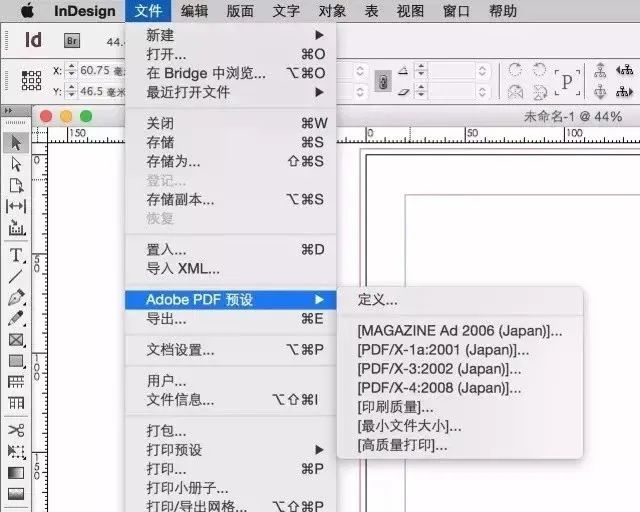This screenshot has height=512, width=640.
Task: Click the select next object icon
Action: point(625,91)
